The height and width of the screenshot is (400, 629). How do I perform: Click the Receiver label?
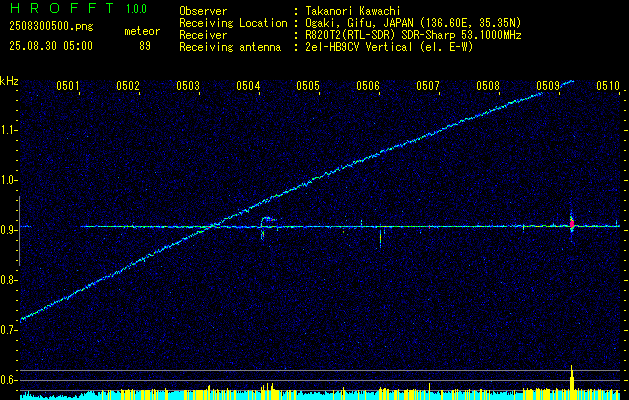coord(203,35)
